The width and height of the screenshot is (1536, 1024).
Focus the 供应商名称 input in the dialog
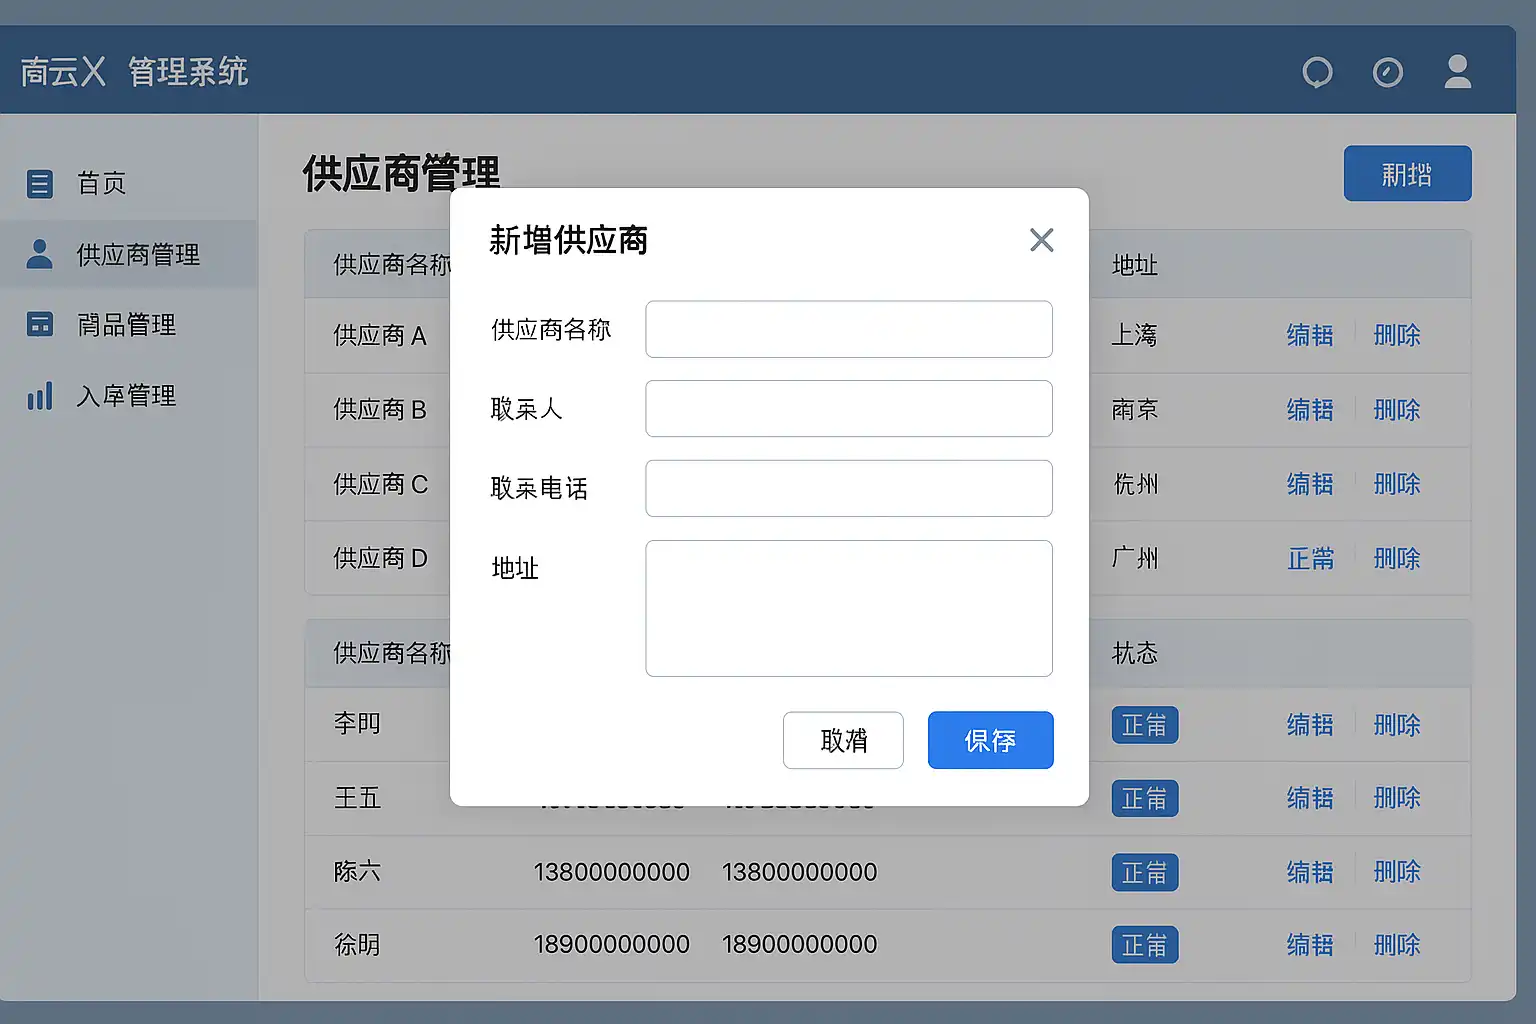point(849,329)
